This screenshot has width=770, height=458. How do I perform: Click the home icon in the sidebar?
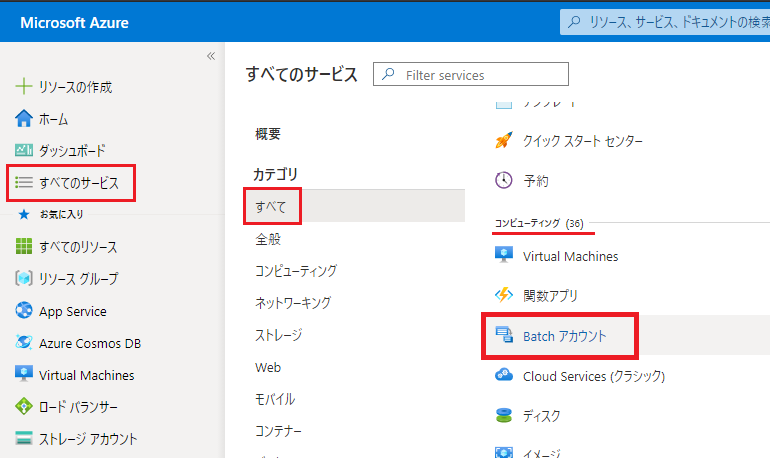click(x=24, y=118)
